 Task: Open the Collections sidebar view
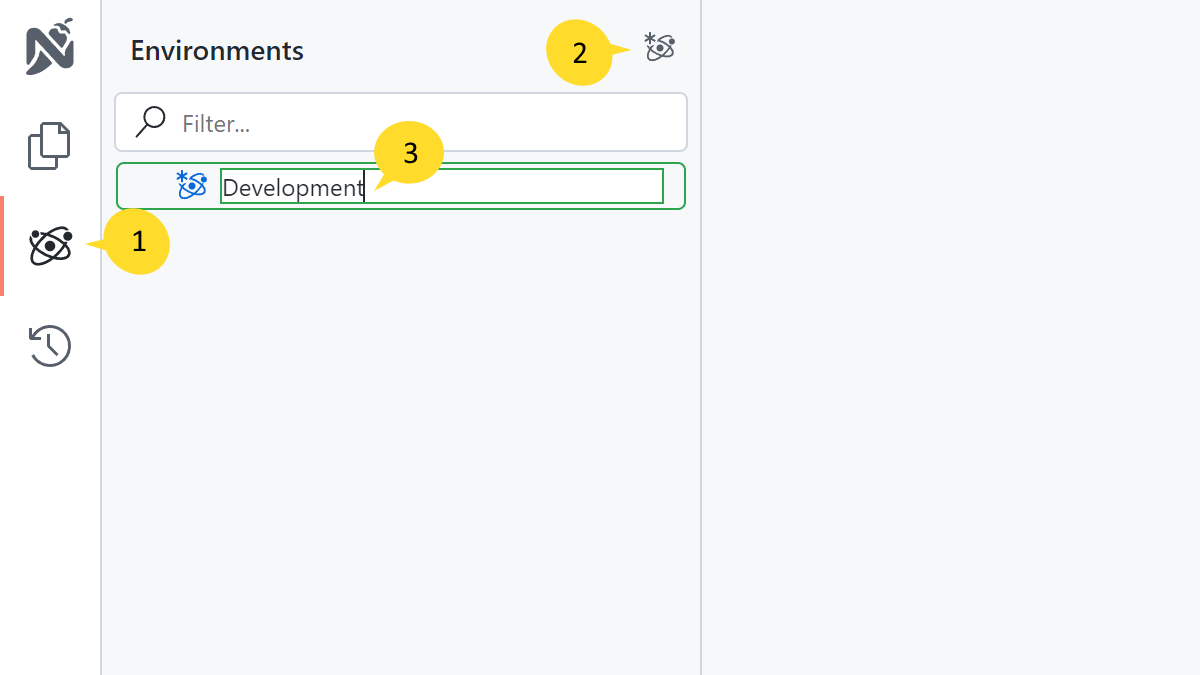[x=50, y=146]
